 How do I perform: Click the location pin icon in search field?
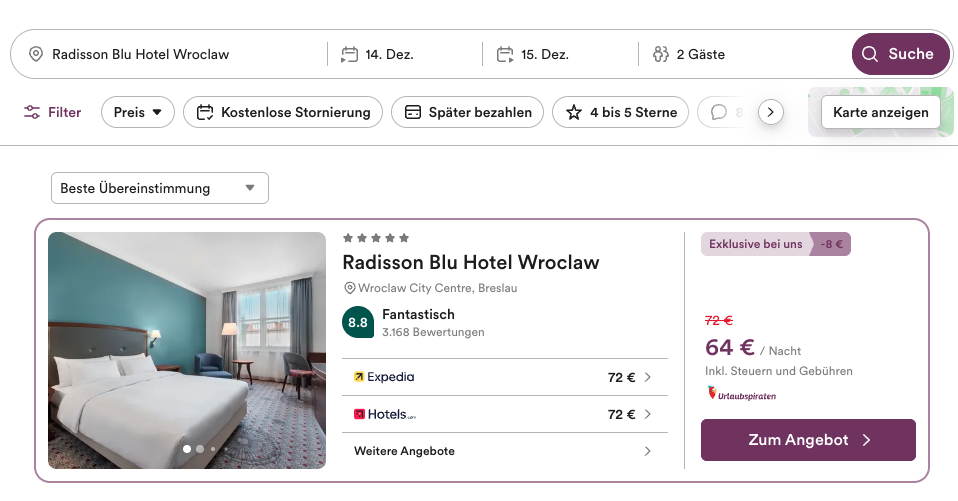click(36, 54)
